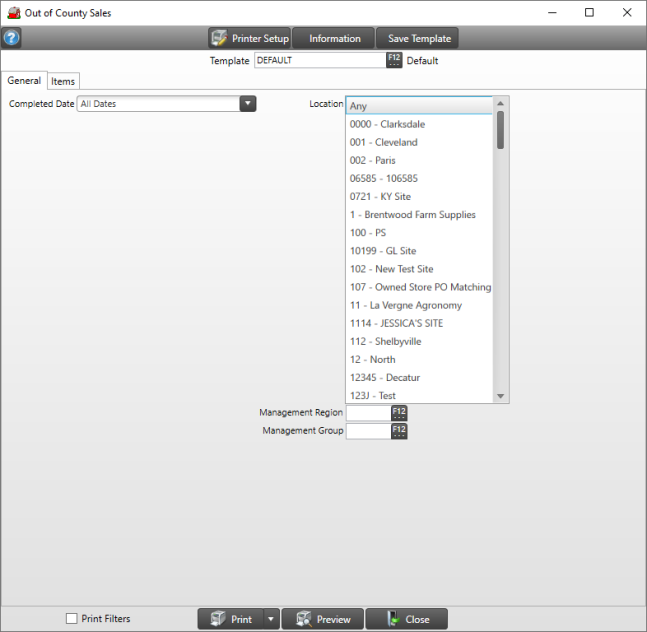Enable the Print Filters checkbox
647x632 pixels.
pyautogui.click(x=72, y=619)
